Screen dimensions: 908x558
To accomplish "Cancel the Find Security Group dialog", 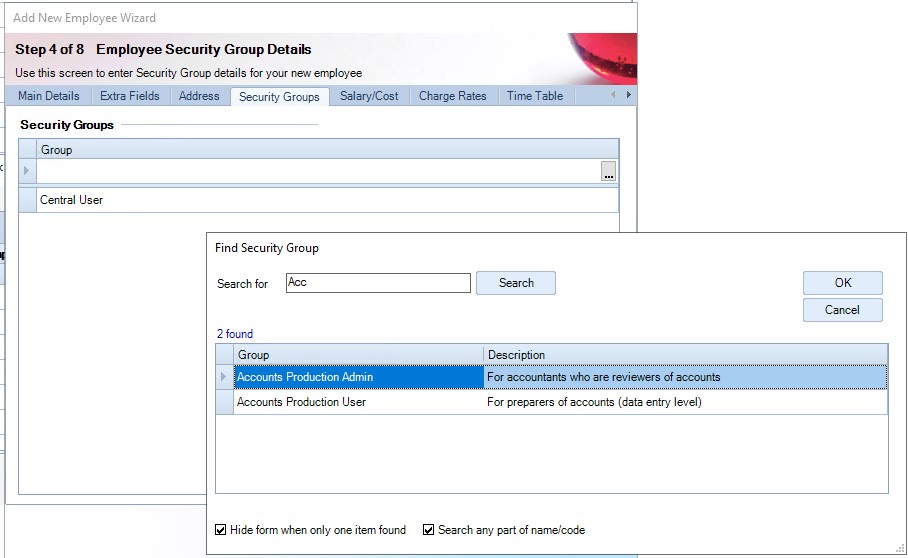I will 843,310.
